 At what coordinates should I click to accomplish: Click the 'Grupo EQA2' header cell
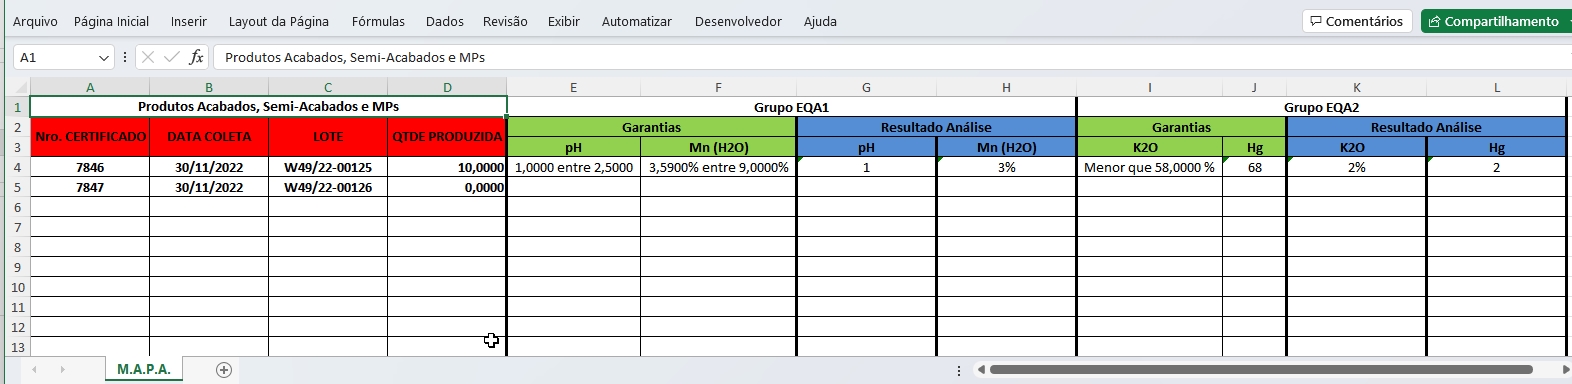(1321, 107)
